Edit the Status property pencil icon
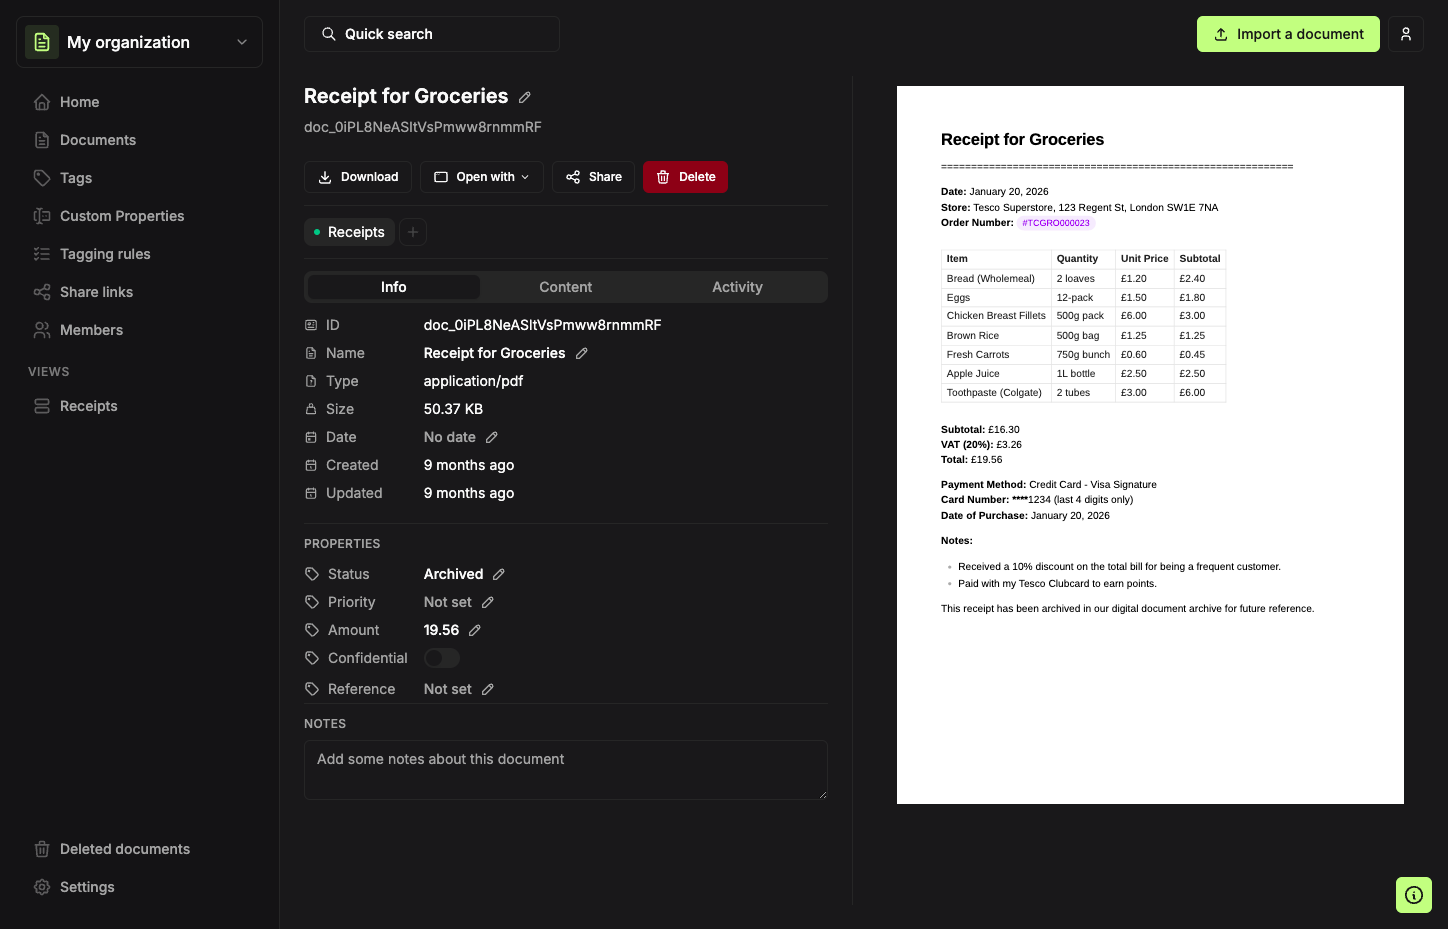1448x929 pixels. pyautogui.click(x=499, y=574)
